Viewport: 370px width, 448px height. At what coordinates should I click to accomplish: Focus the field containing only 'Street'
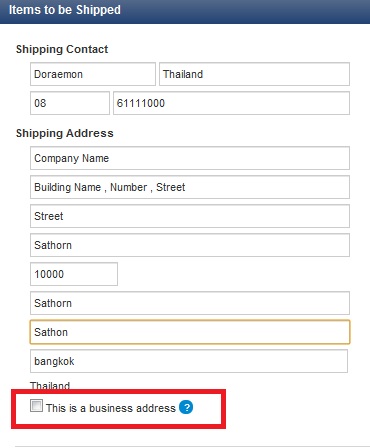(x=190, y=216)
